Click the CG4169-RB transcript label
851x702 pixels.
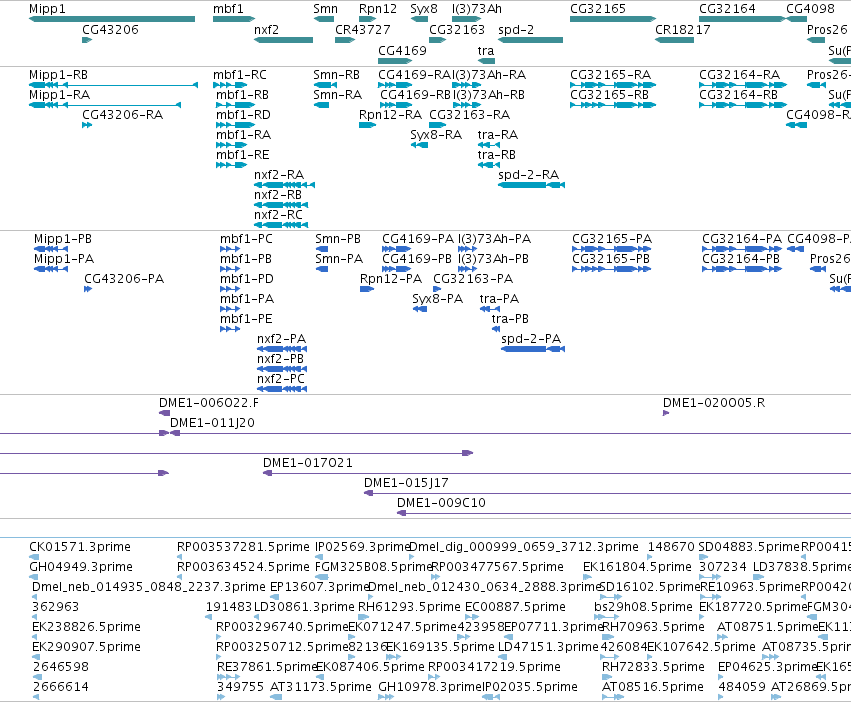pos(415,95)
